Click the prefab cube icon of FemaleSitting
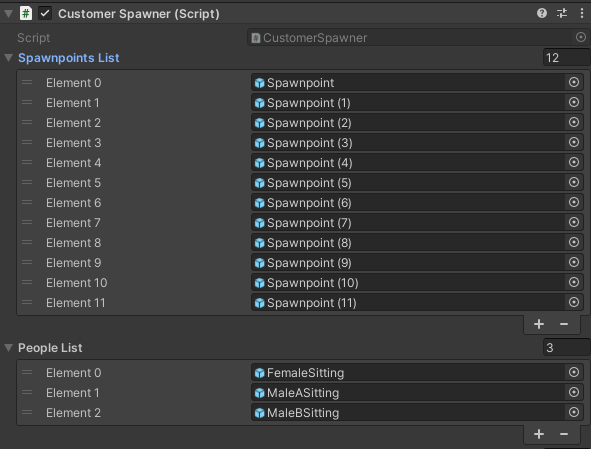Image resolution: width=591 pixels, height=449 pixels. [259, 373]
